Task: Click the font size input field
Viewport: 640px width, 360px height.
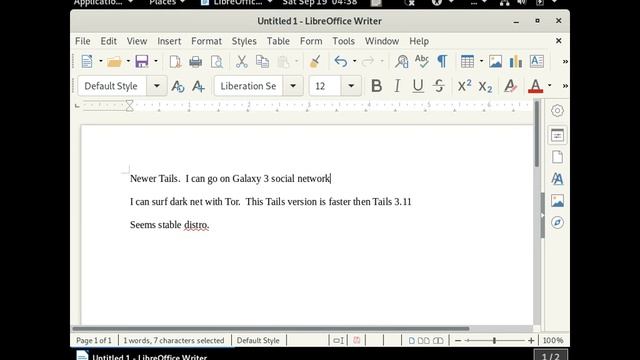Action: coord(325,86)
